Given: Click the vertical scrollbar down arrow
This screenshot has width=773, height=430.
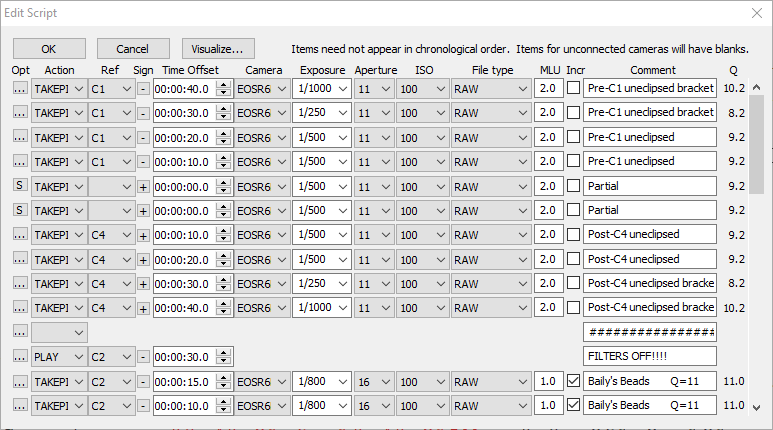Looking at the screenshot, I should pyautogui.click(x=756, y=407).
